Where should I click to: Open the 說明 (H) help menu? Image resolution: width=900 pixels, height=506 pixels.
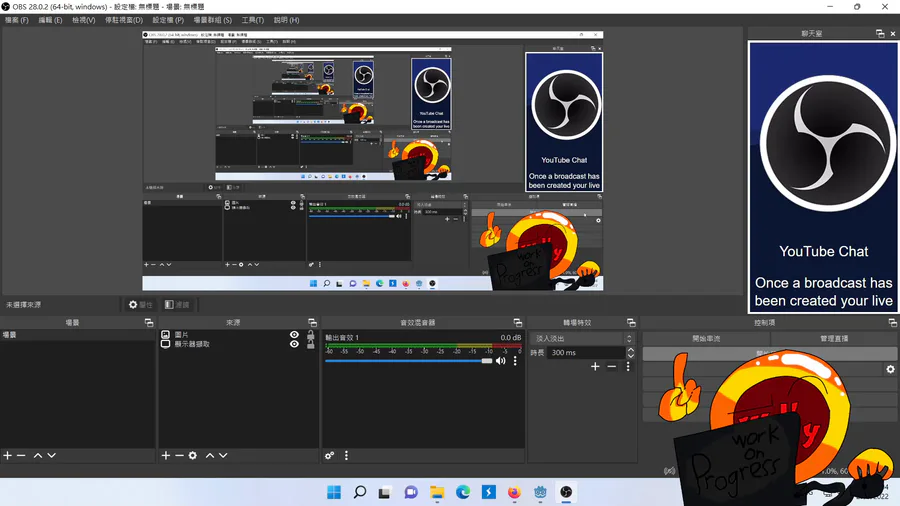coord(286,20)
